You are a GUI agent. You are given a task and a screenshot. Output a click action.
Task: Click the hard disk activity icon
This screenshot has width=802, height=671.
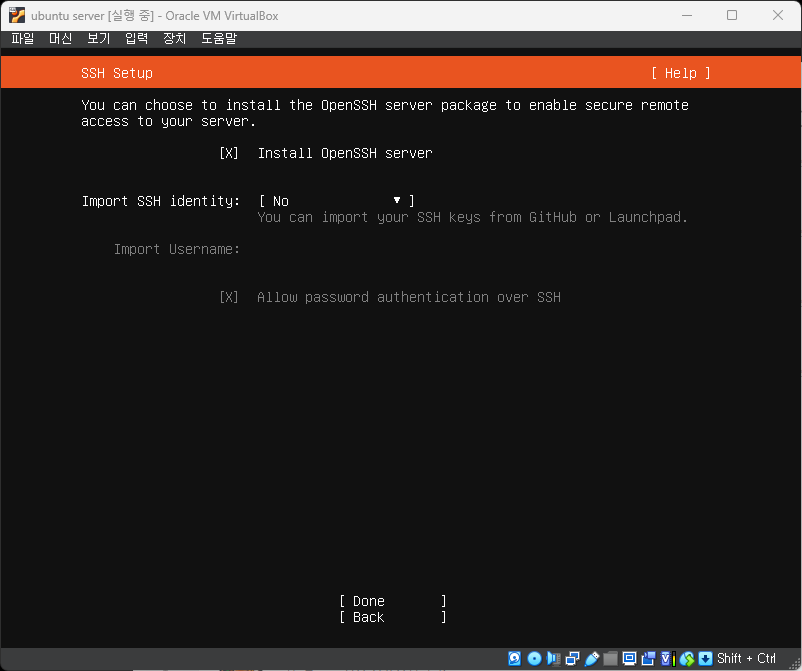515,659
